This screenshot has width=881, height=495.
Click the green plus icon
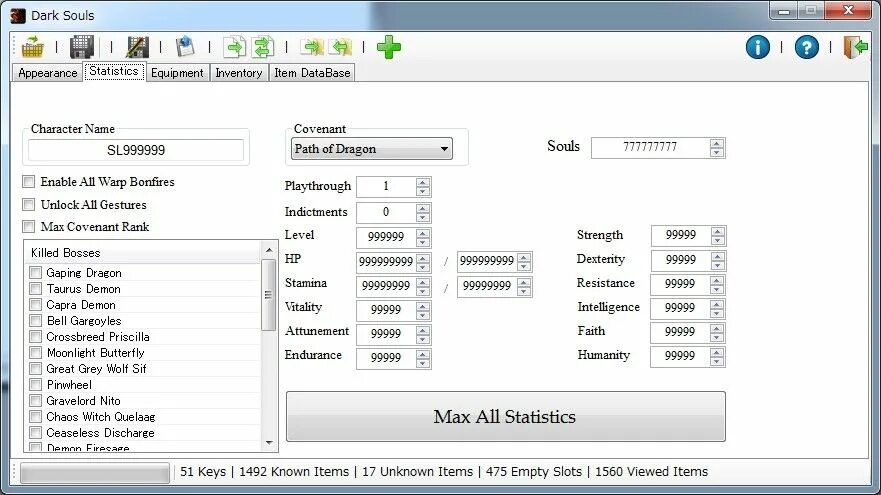(389, 47)
